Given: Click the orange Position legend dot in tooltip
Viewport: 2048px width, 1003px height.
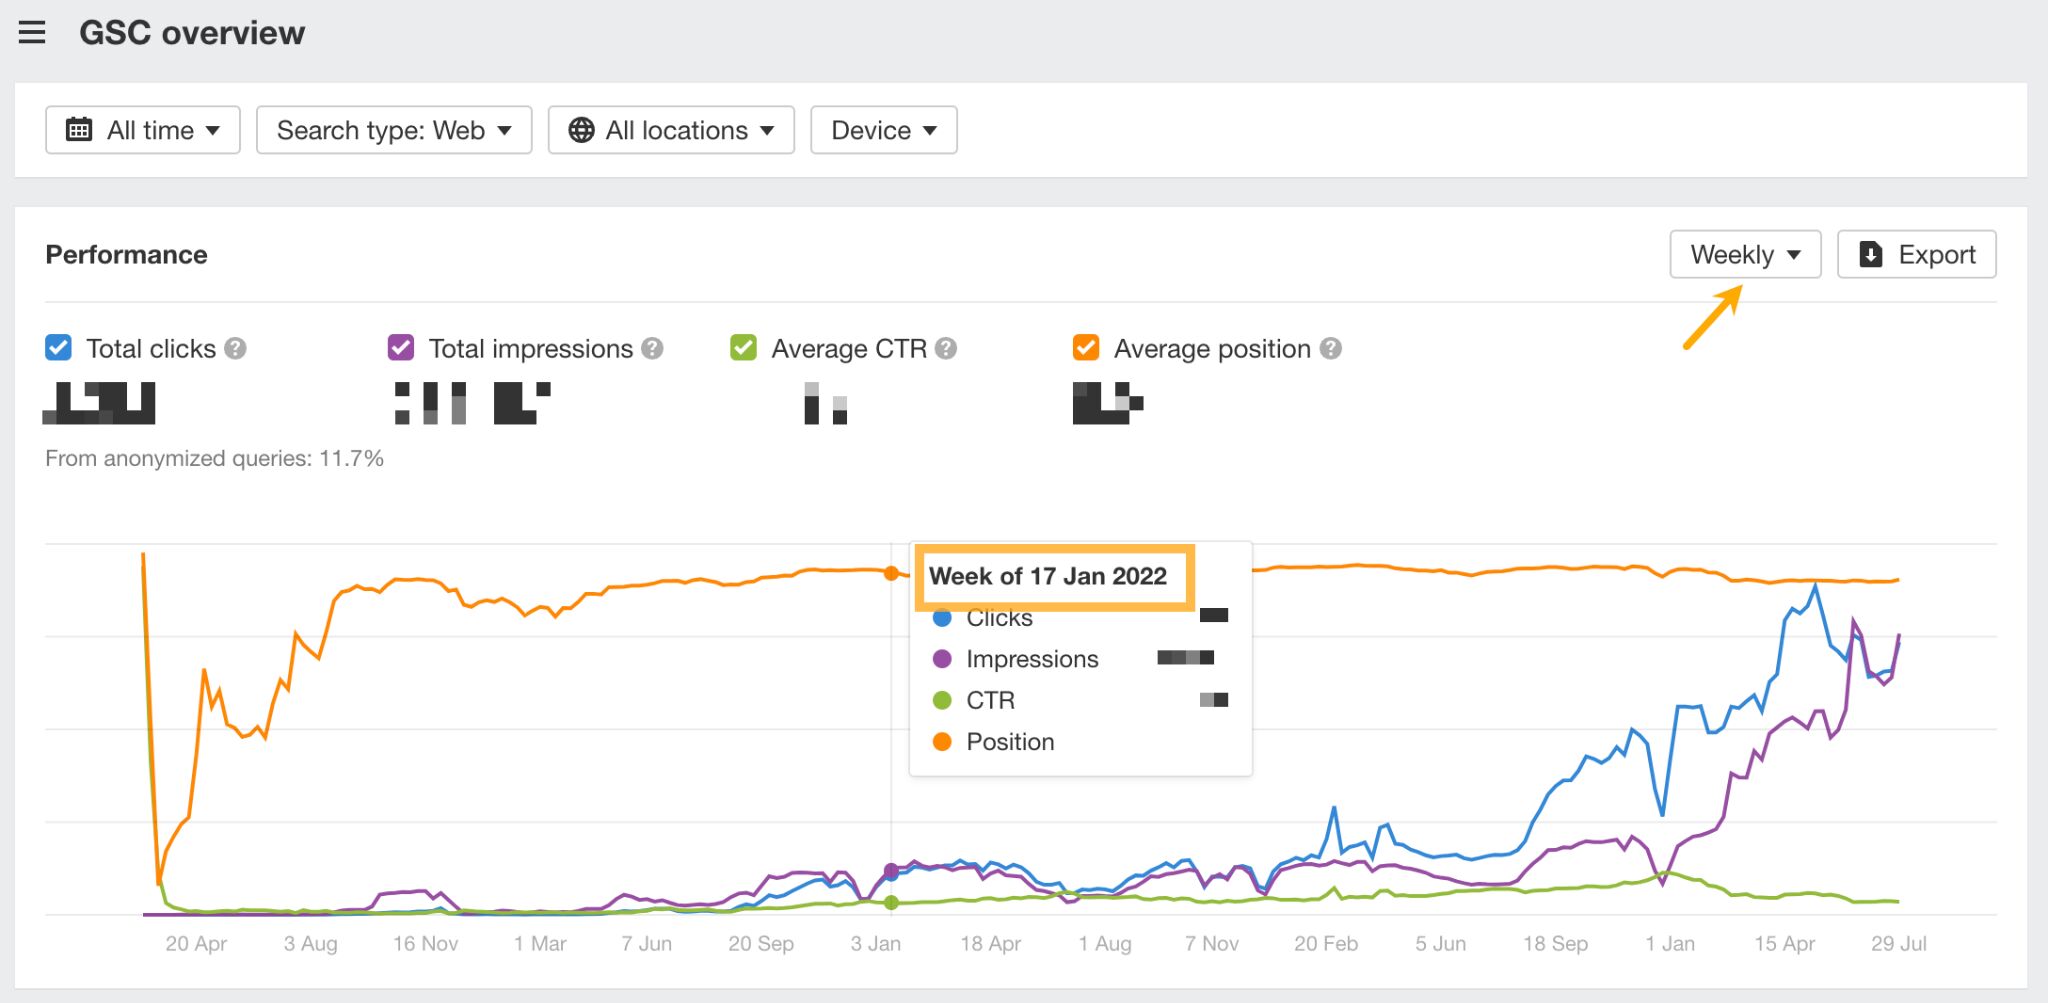Looking at the screenshot, I should (x=942, y=741).
